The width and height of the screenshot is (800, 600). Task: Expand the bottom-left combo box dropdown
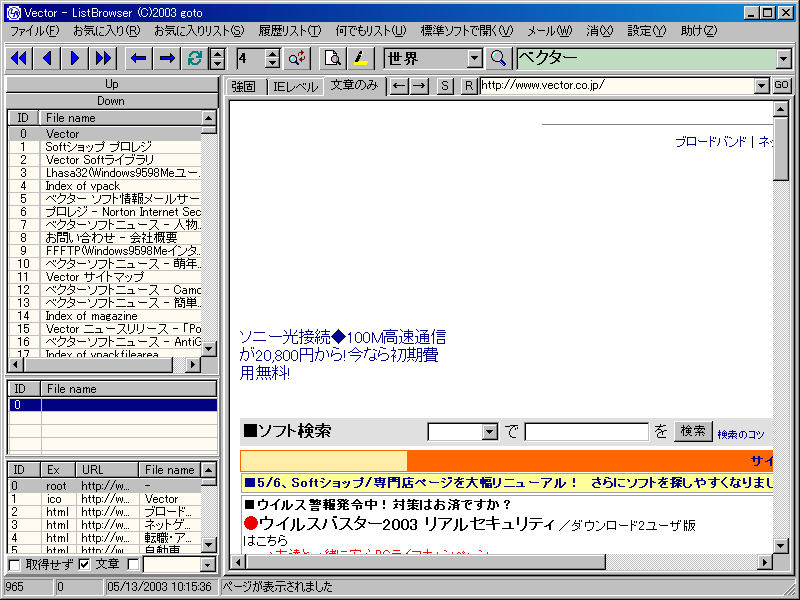tap(208, 564)
